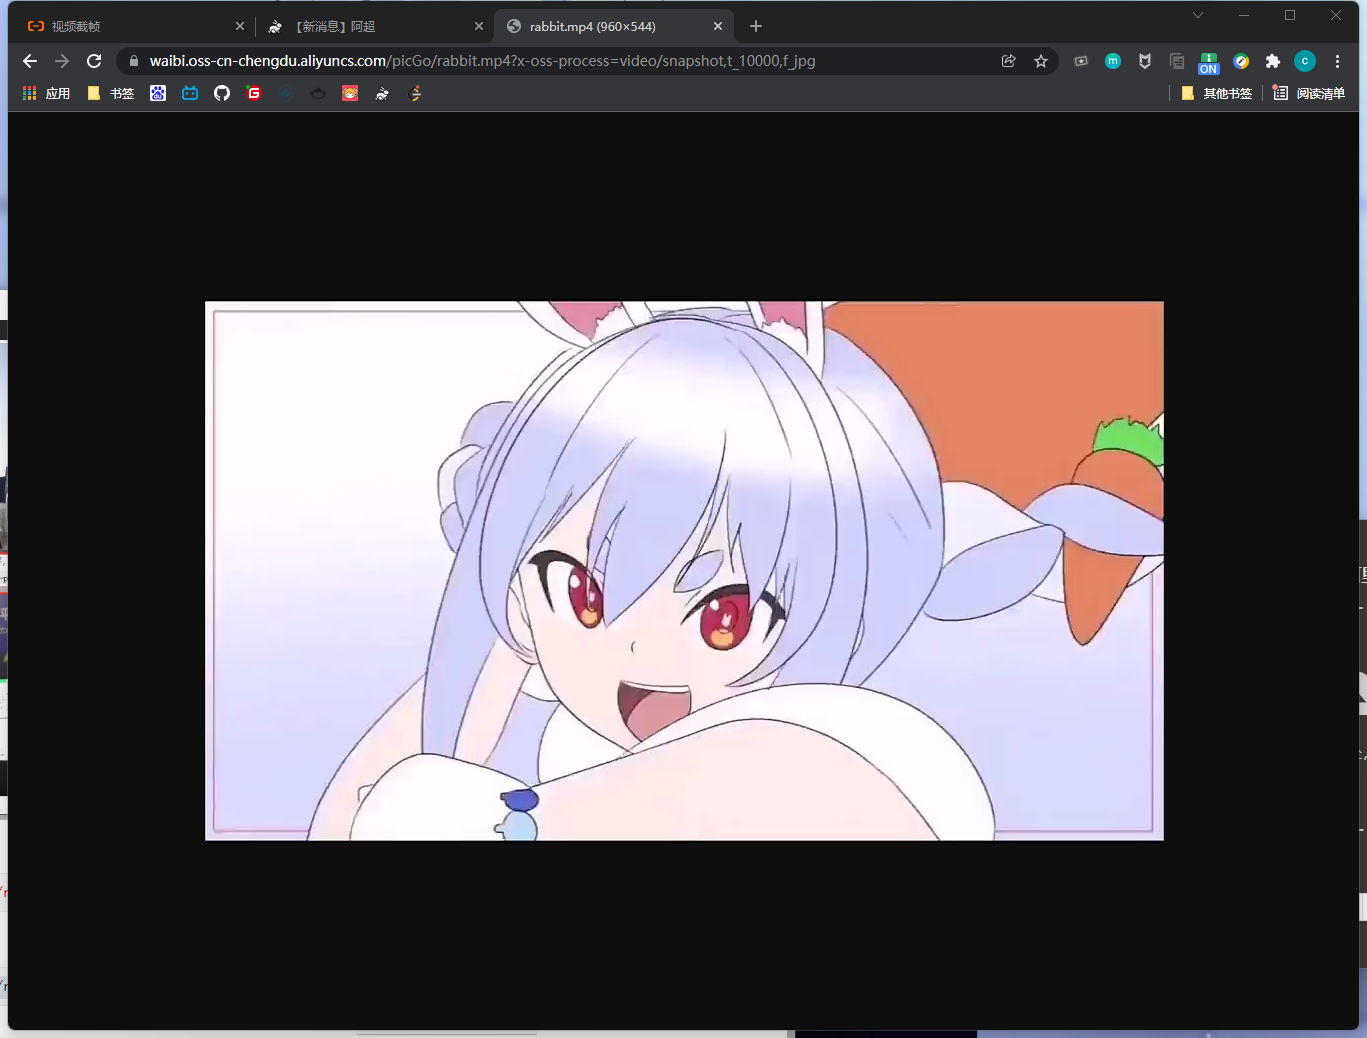This screenshot has height=1038, width=1367.
Task: Close the rabbit.mp4 tab
Action: [x=718, y=26]
